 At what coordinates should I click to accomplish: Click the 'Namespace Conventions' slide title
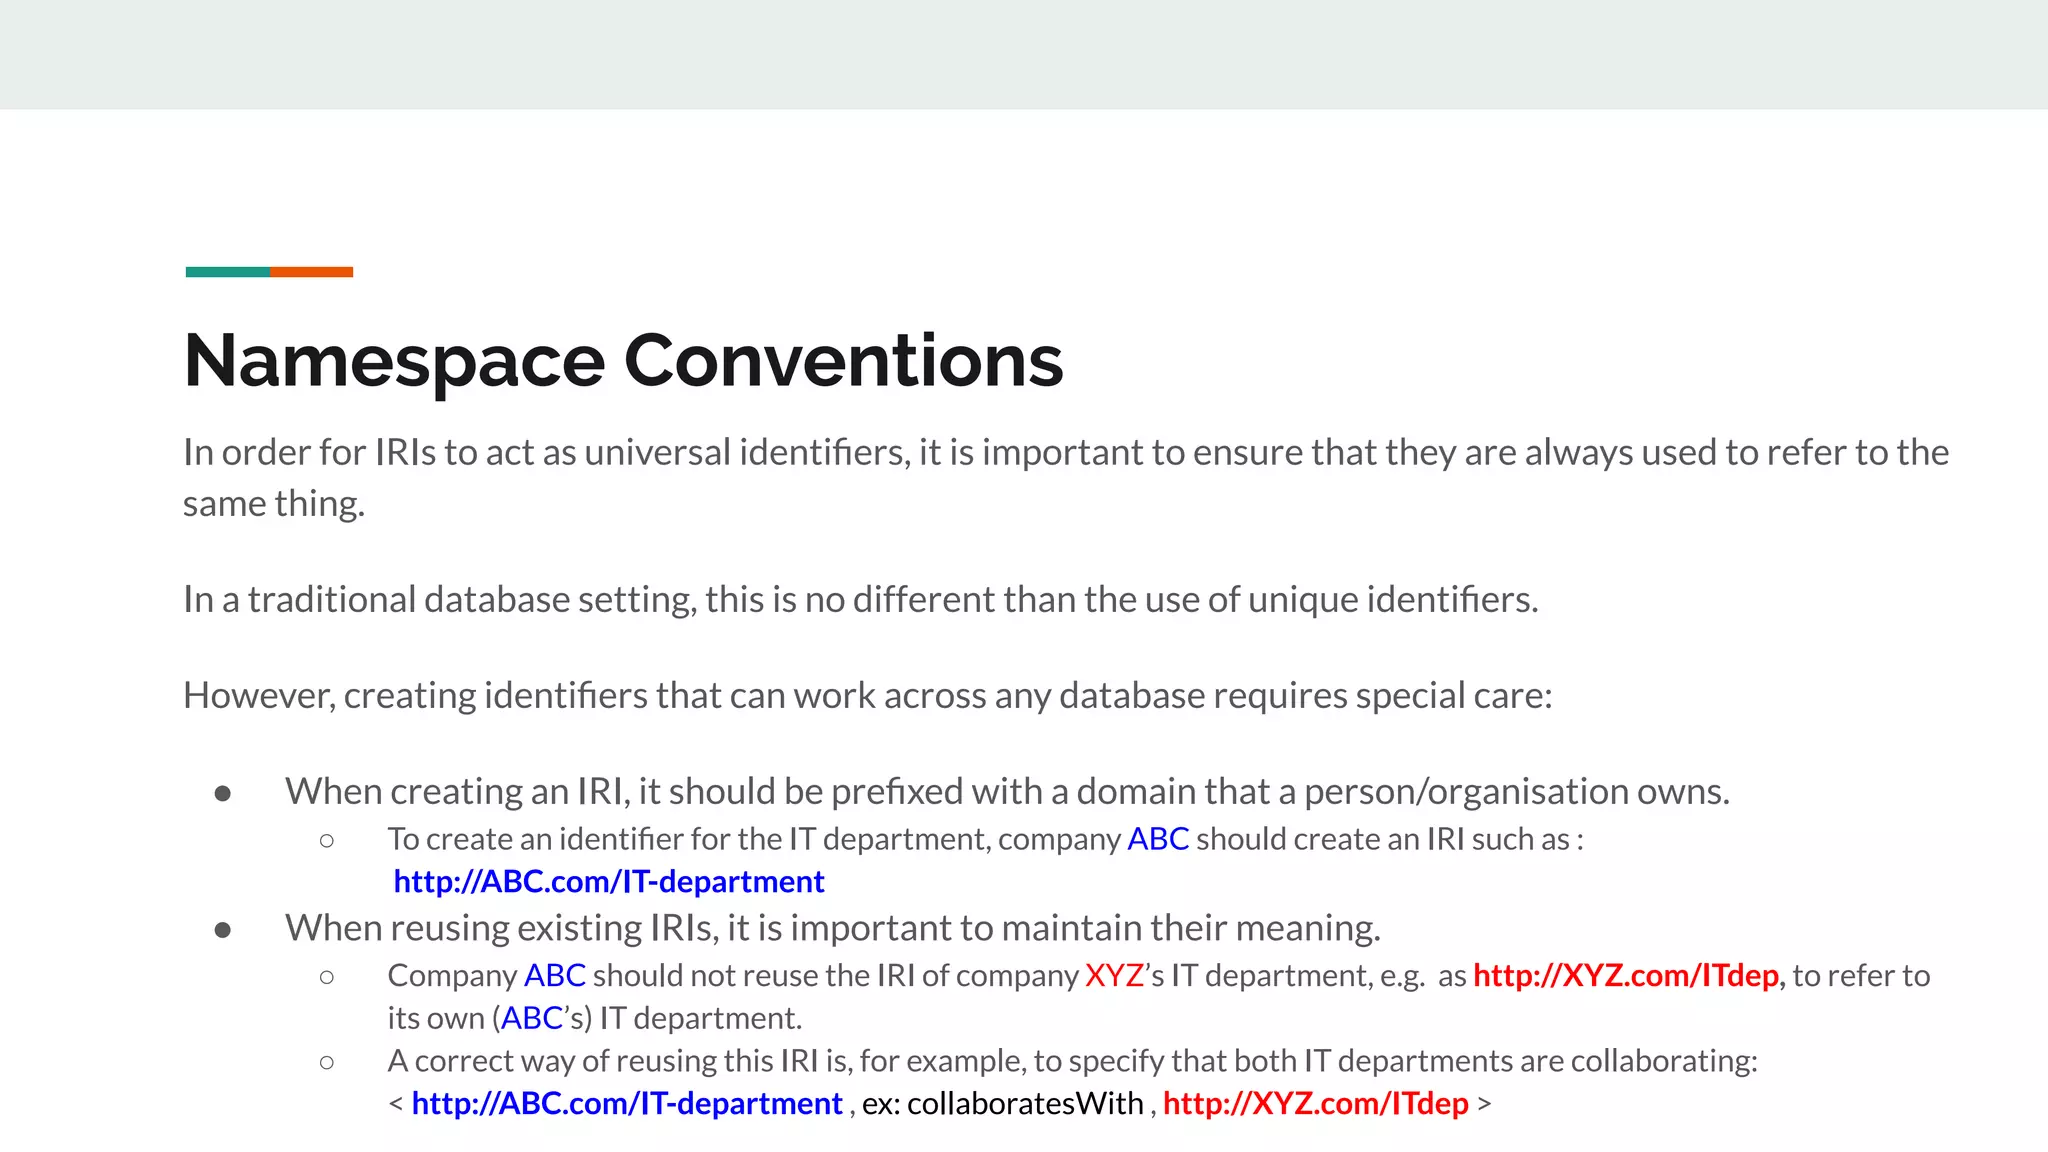pos(623,360)
